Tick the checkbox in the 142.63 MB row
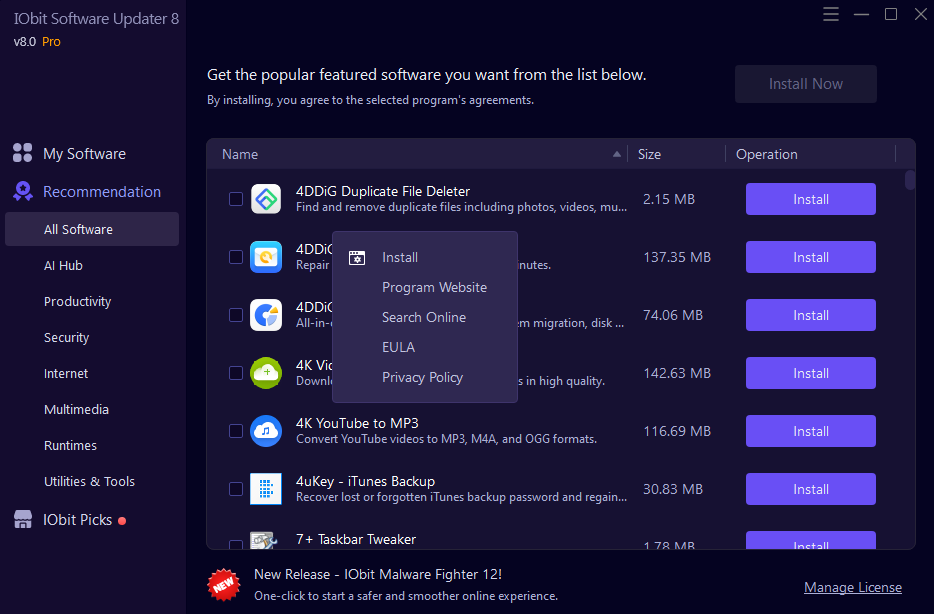 236,373
